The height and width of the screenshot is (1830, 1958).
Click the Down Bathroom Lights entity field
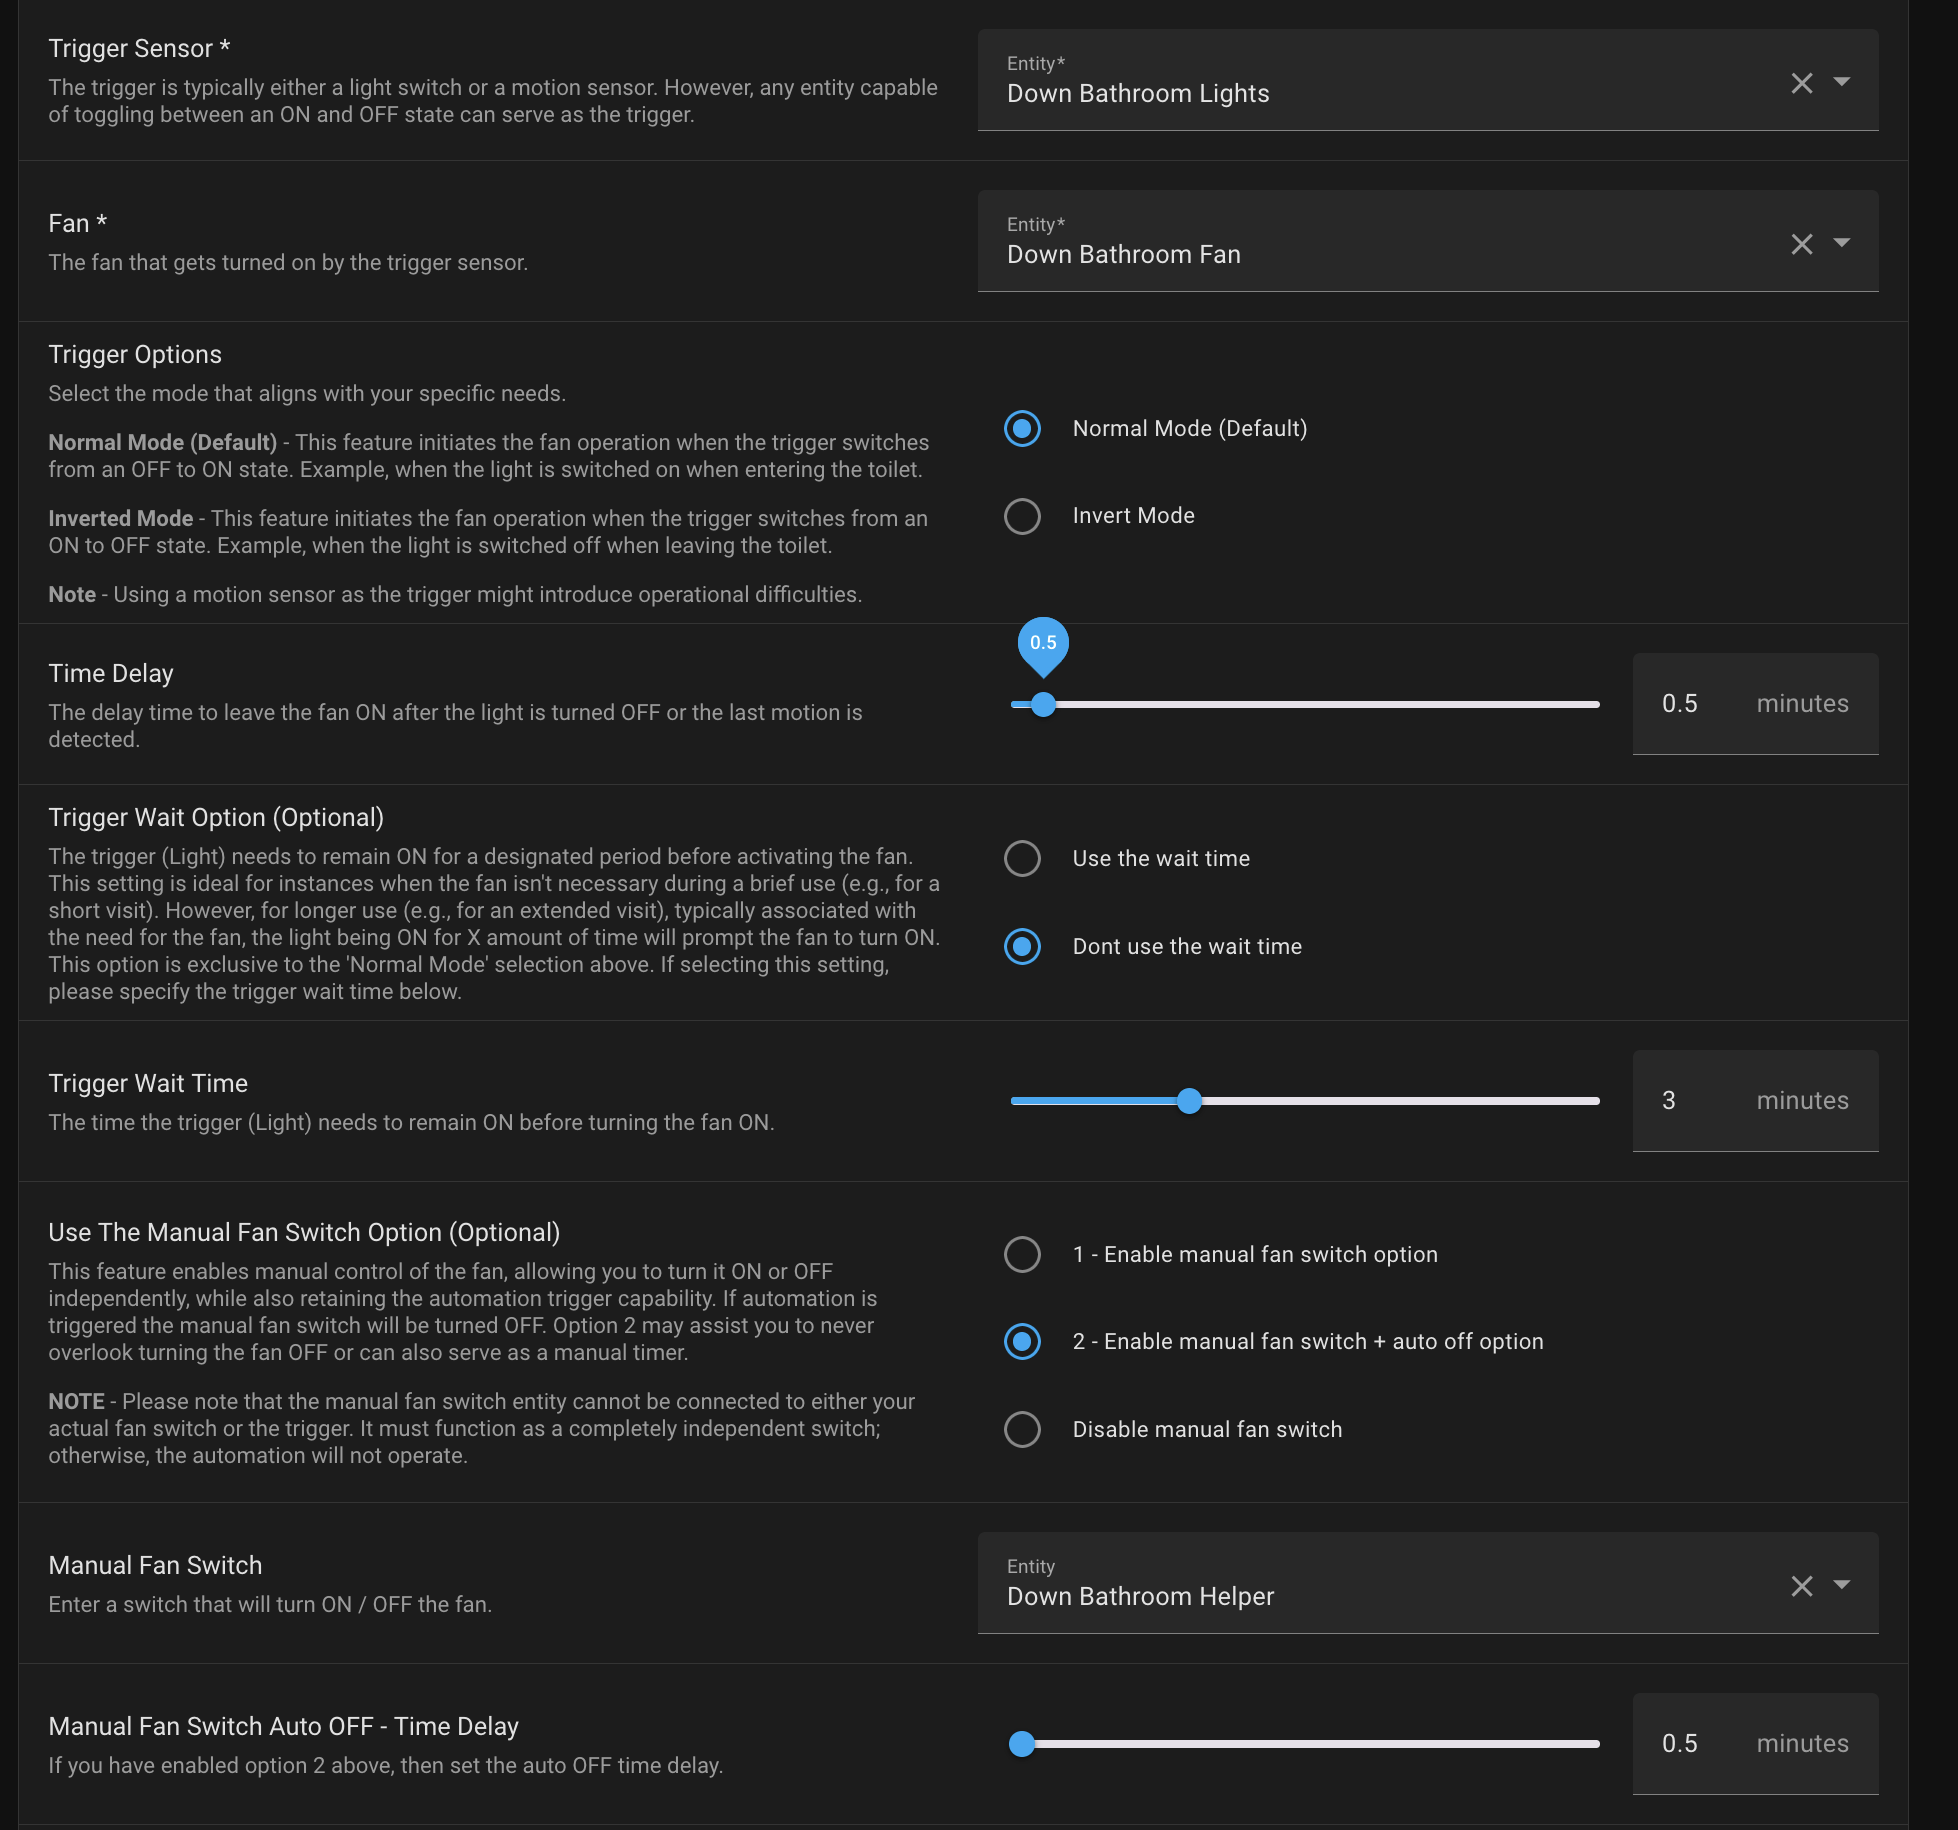pos(1380,82)
